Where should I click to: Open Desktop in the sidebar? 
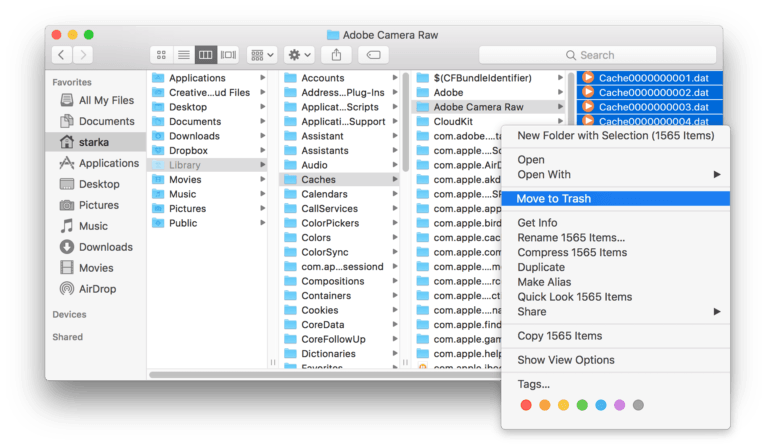tap(96, 185)
